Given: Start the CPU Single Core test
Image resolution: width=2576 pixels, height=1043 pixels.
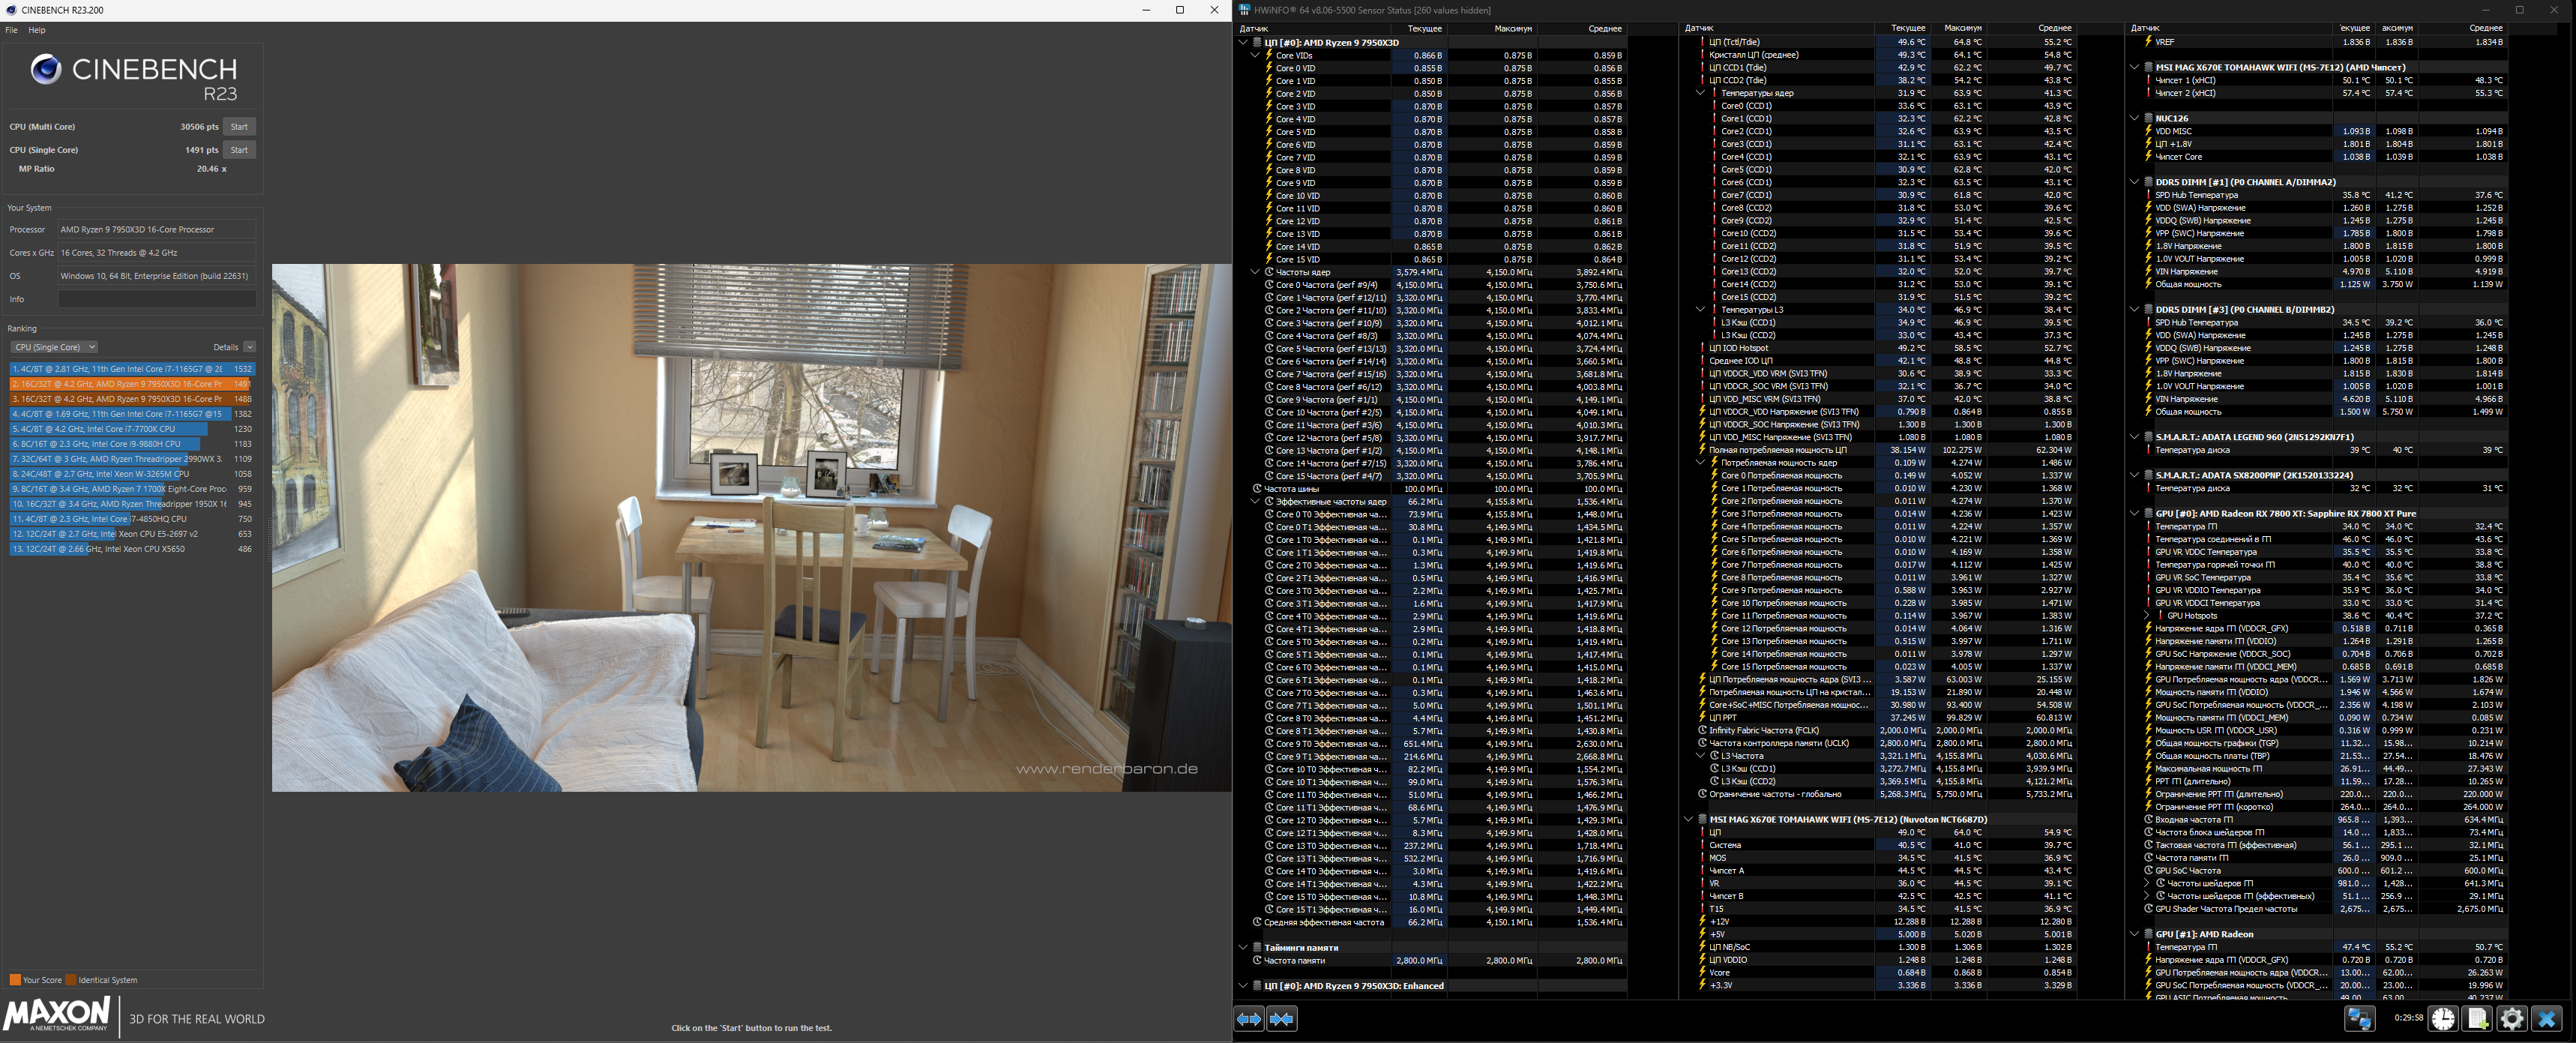Looking at the screenshot, I should pos(239,150).
